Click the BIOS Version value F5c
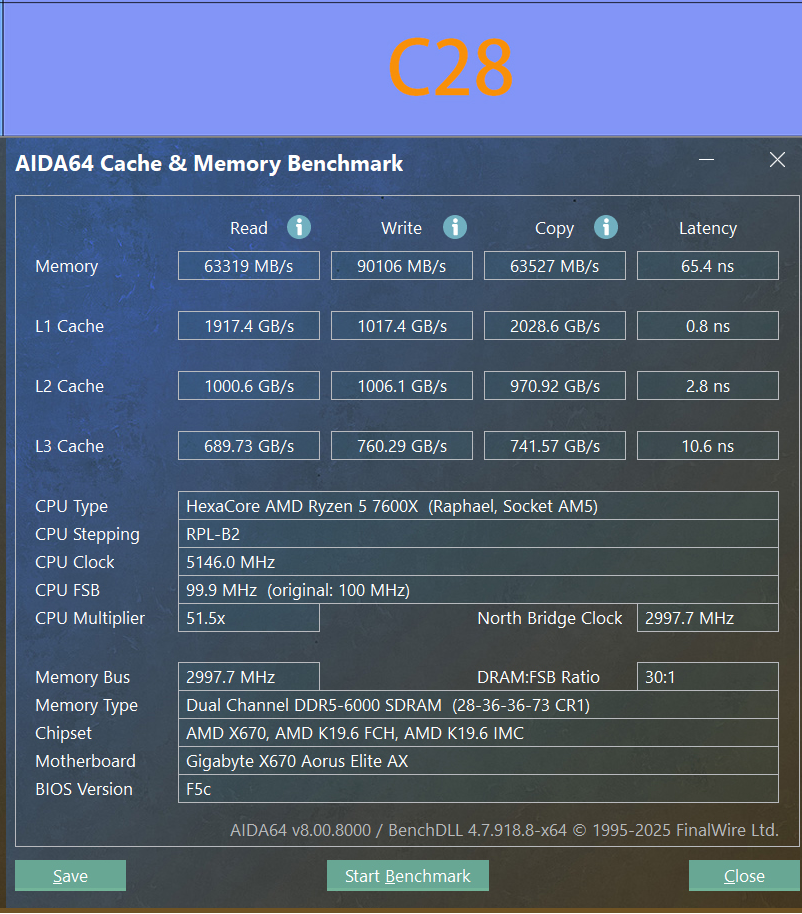 pos(479,789)
